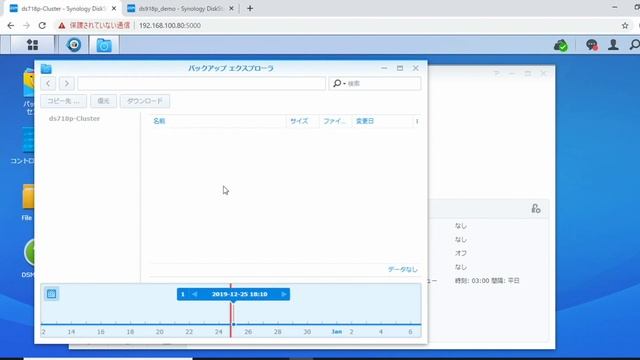Reload the browser page
The height and width of the screenshot is (360, 640).
(x=42, y=25)
